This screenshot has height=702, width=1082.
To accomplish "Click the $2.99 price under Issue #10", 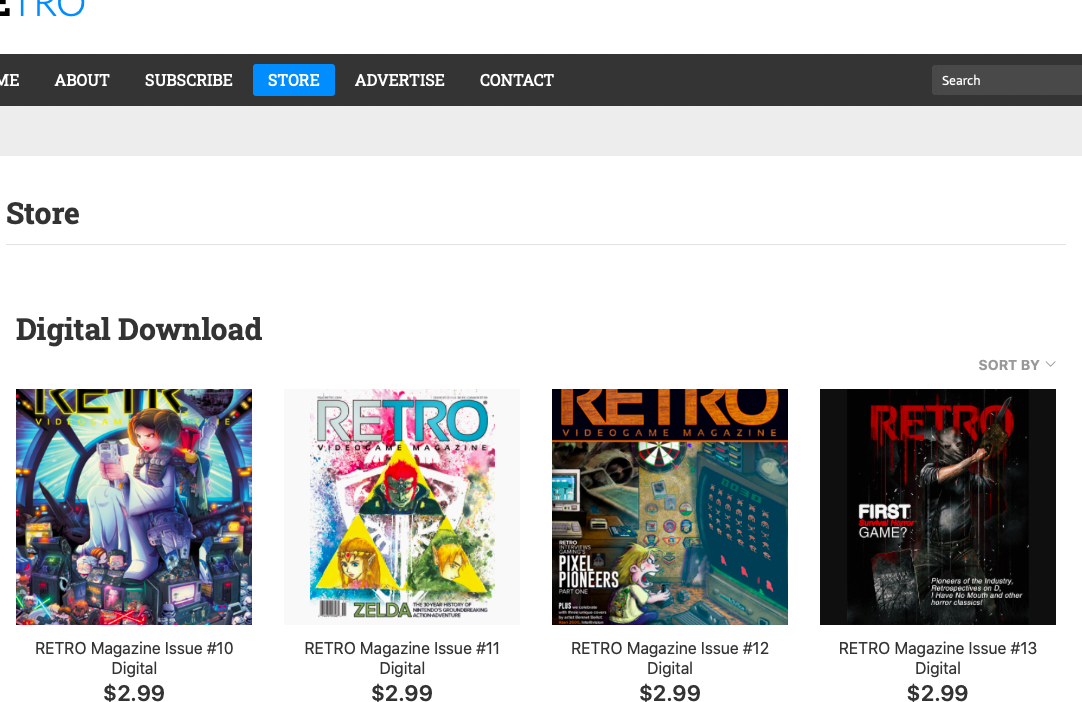I will (x=134, y=692).
